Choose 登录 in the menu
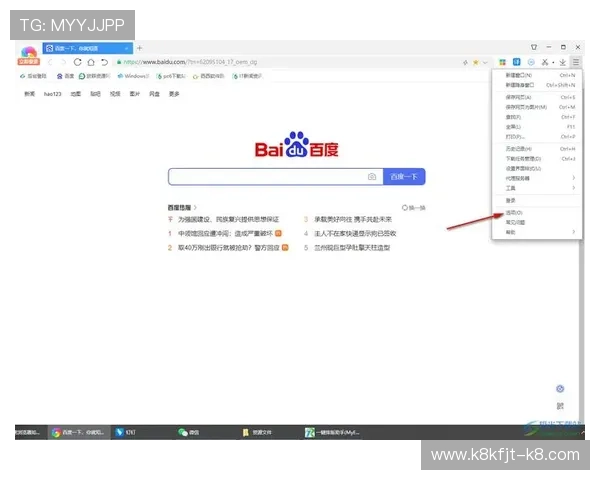 click(538, 200)
